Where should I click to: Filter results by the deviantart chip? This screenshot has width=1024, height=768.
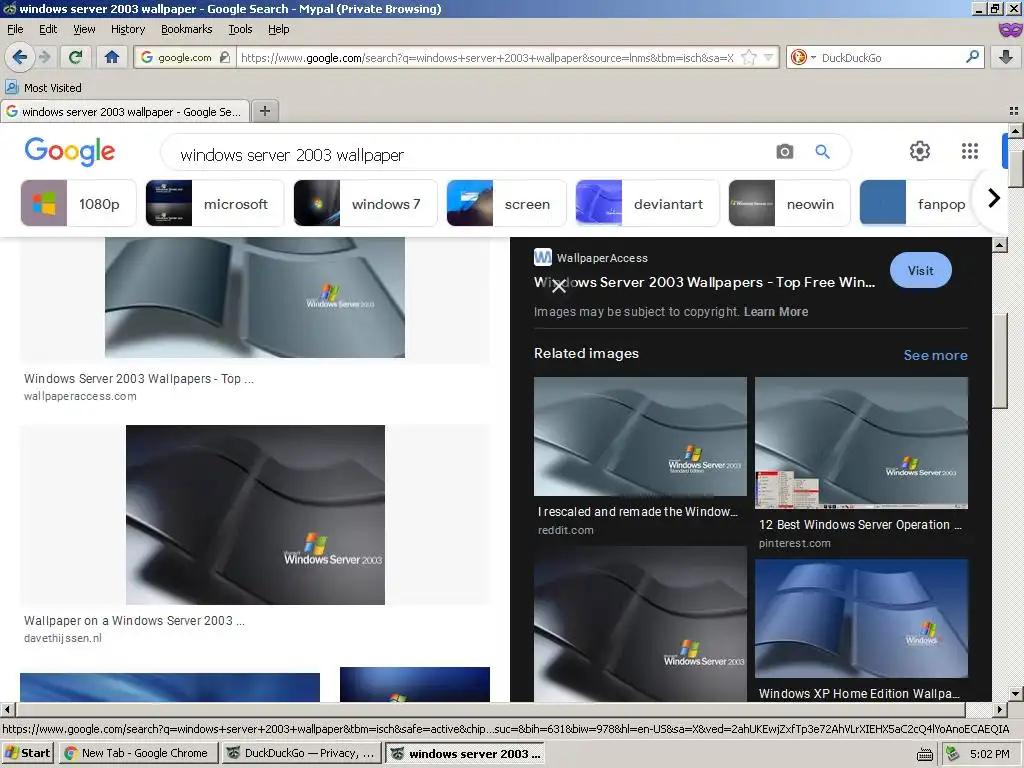[x=647, y=204]
